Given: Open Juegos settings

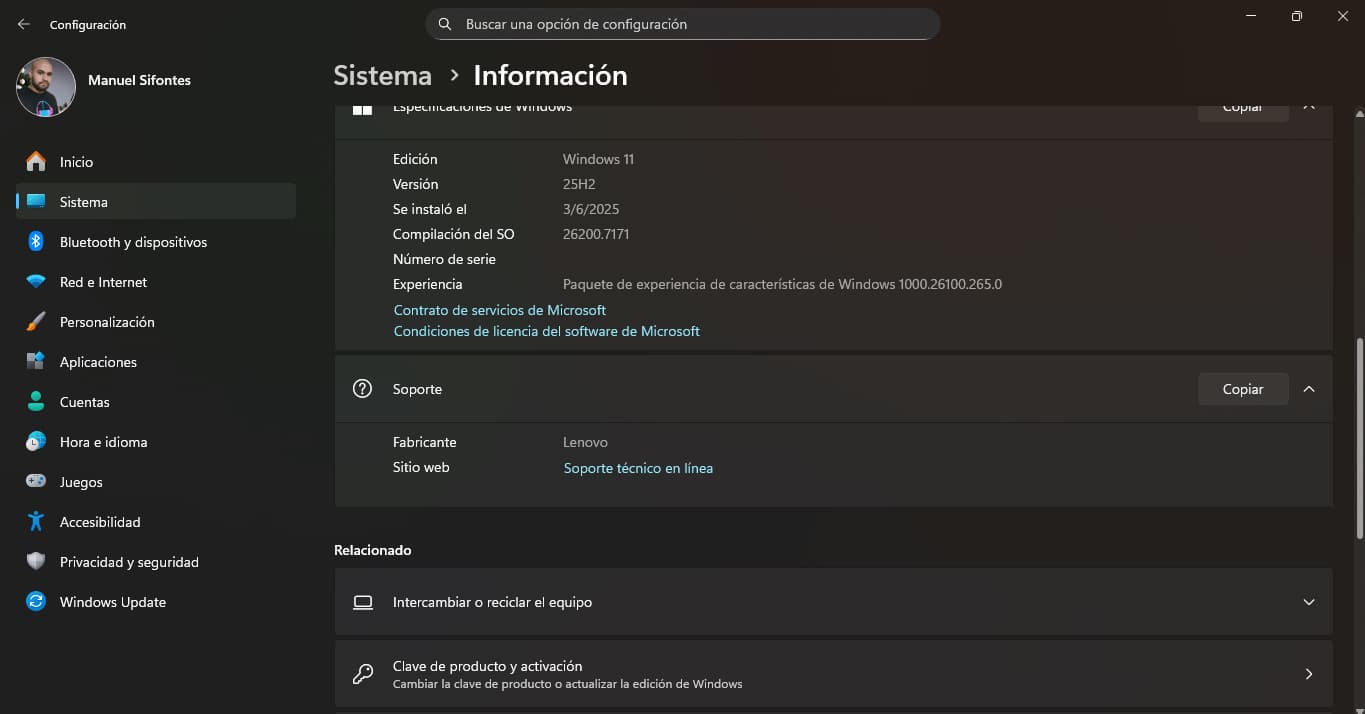Looking at the screenshot, I should 81,482.
